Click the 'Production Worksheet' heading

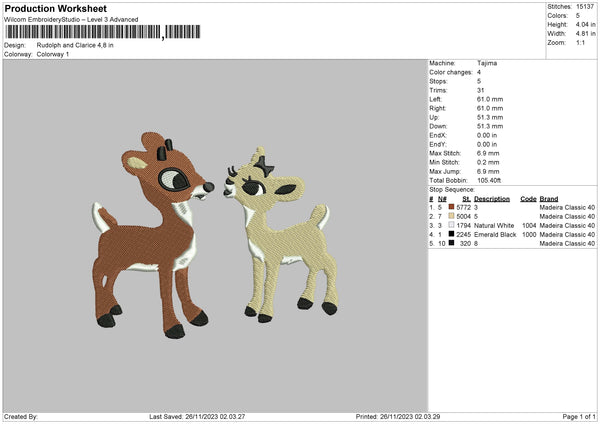pyautogui.click(x=55, y=8)
